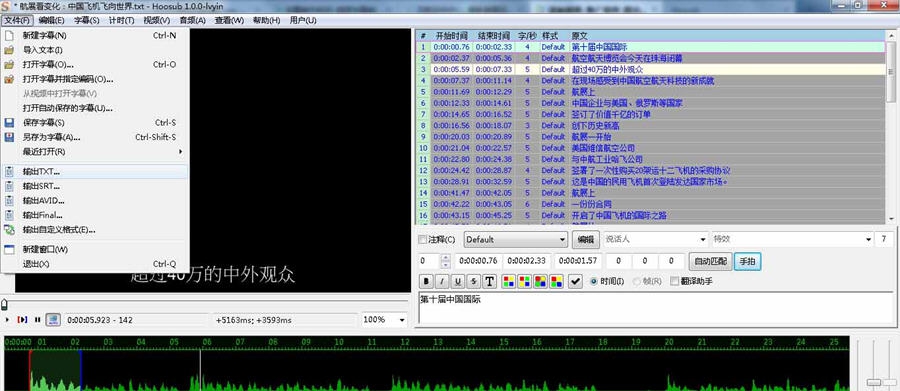Click the start time field 0:00:00.76
900x391 pixels.
479,261
